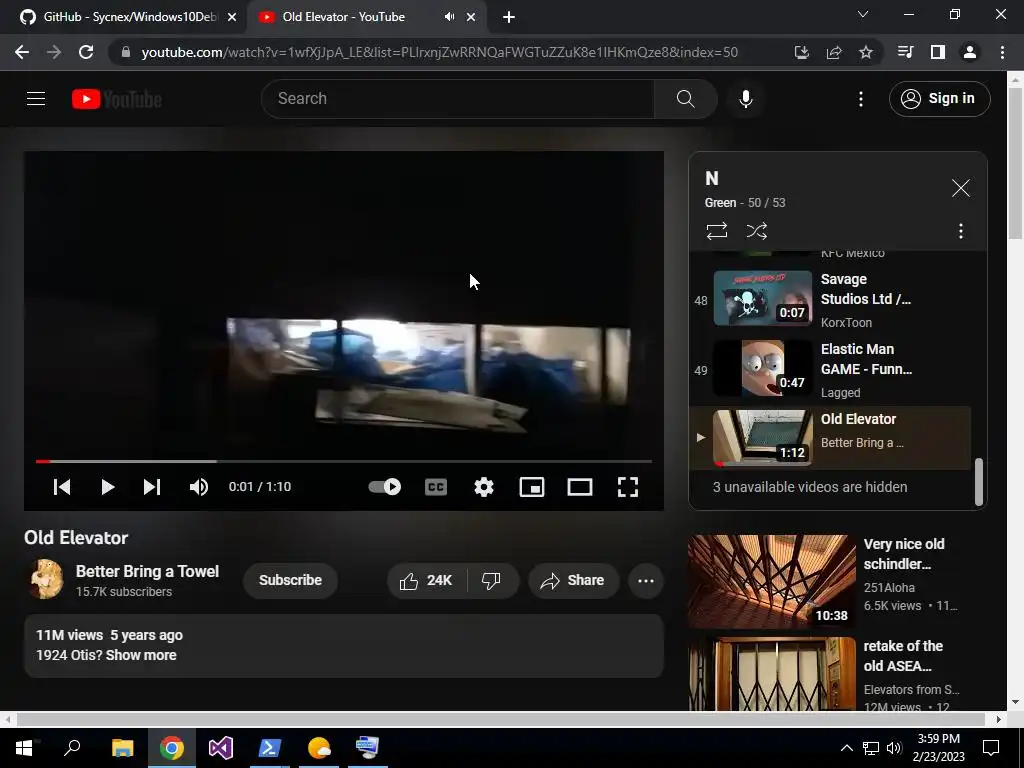
Task: Close the playlist panel
Action: click(x=961, y=188)
